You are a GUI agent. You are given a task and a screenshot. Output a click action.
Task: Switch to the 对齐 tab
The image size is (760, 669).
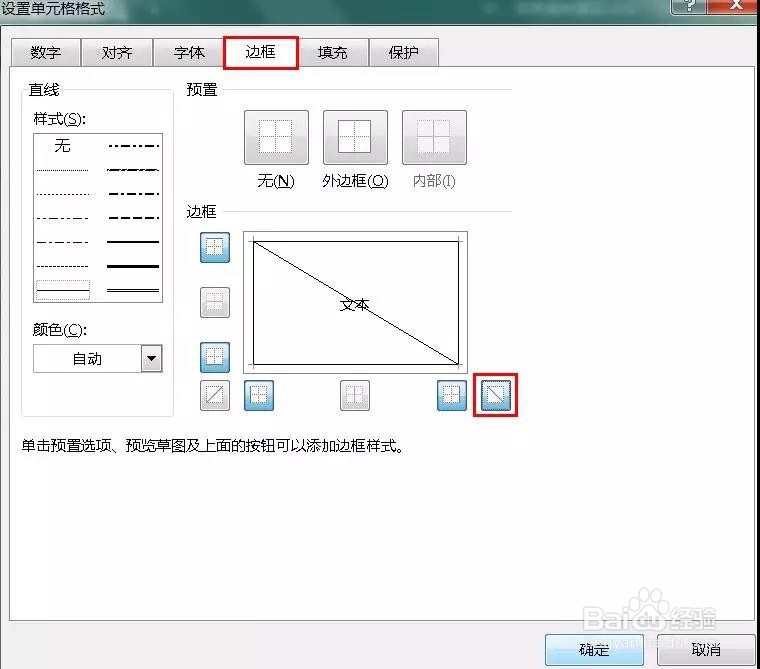coord(117,52)
